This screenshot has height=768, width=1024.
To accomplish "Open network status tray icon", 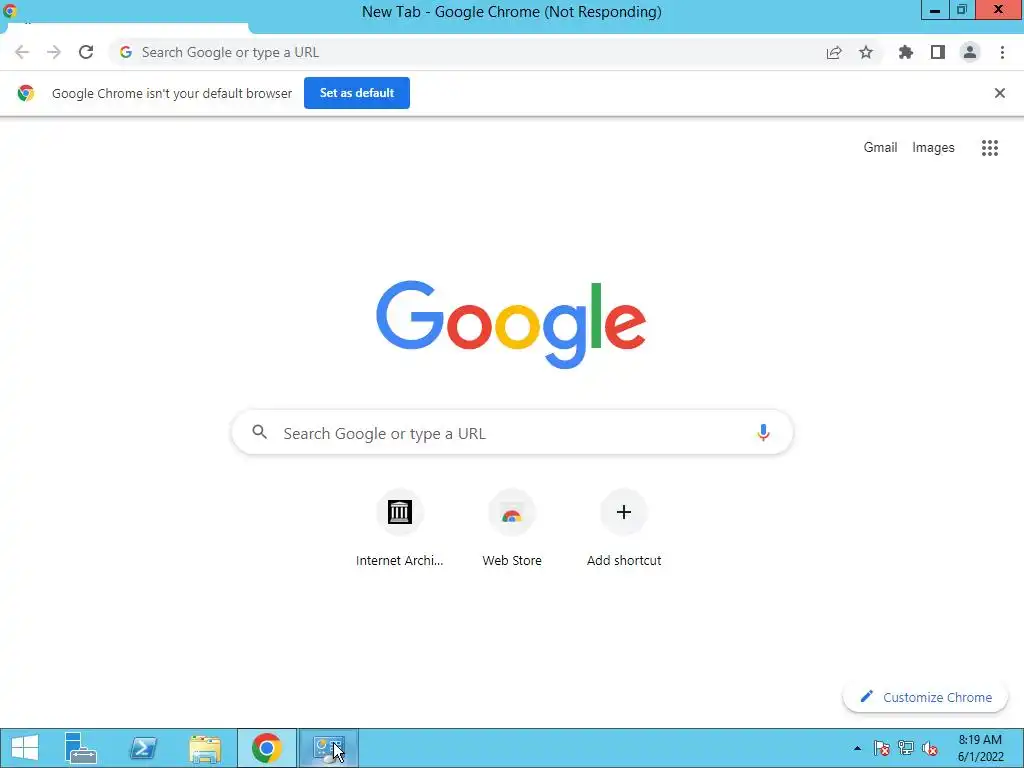I will click(906, 748).
